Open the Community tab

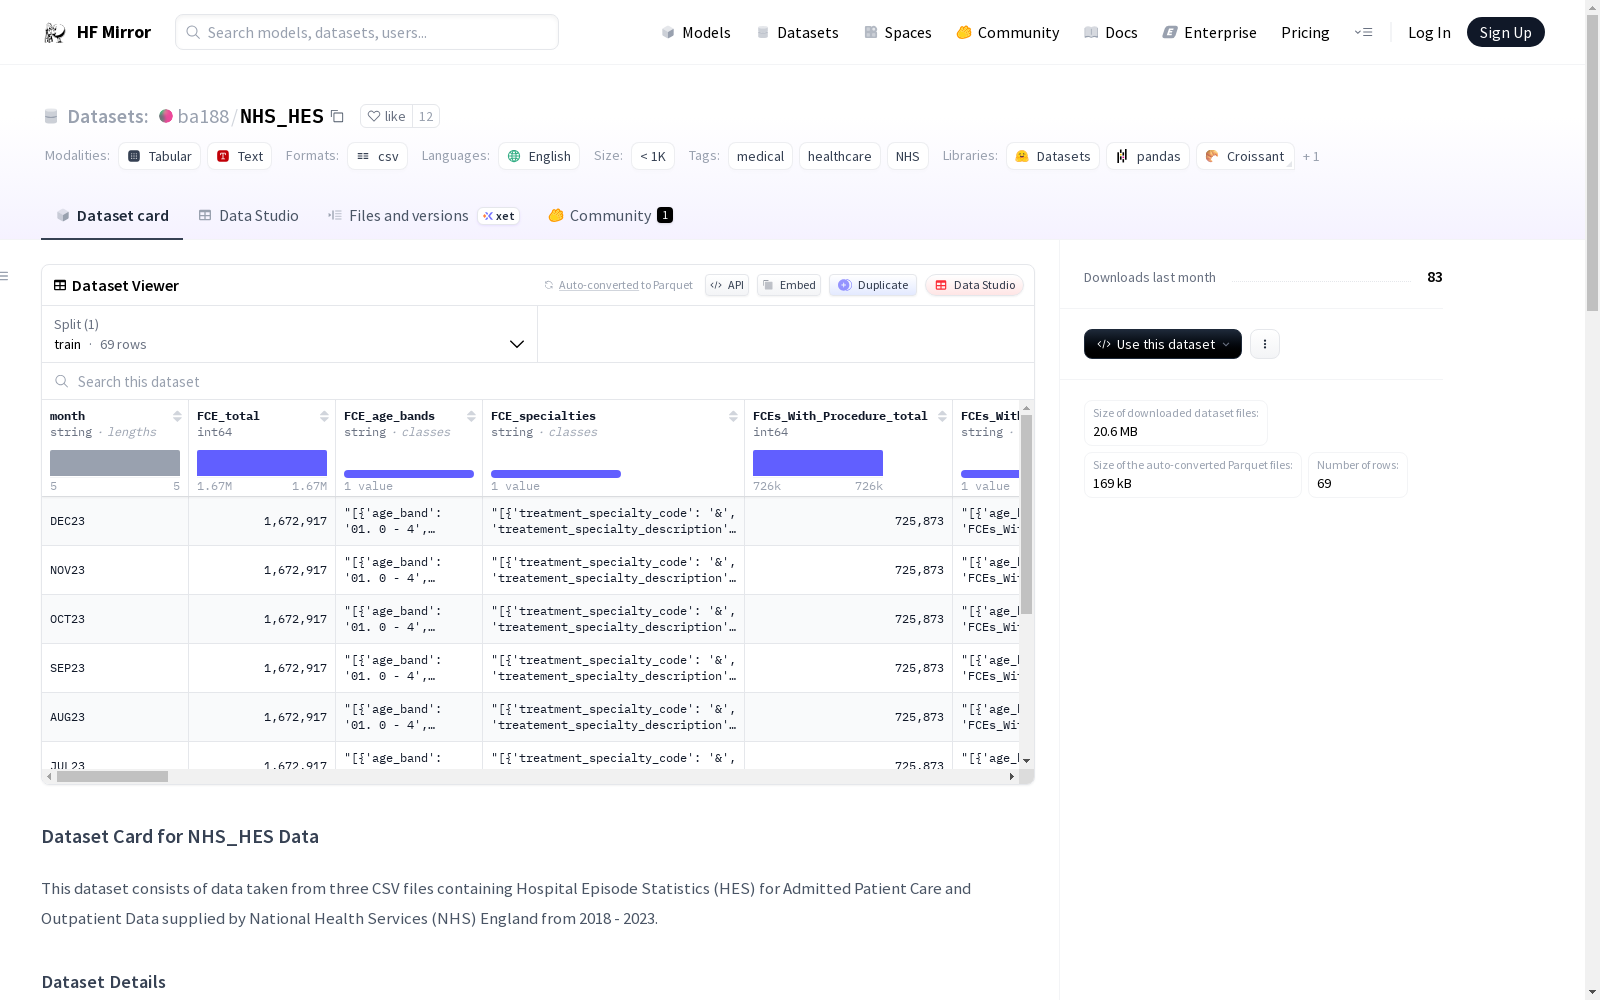click(x=610, y=216)
